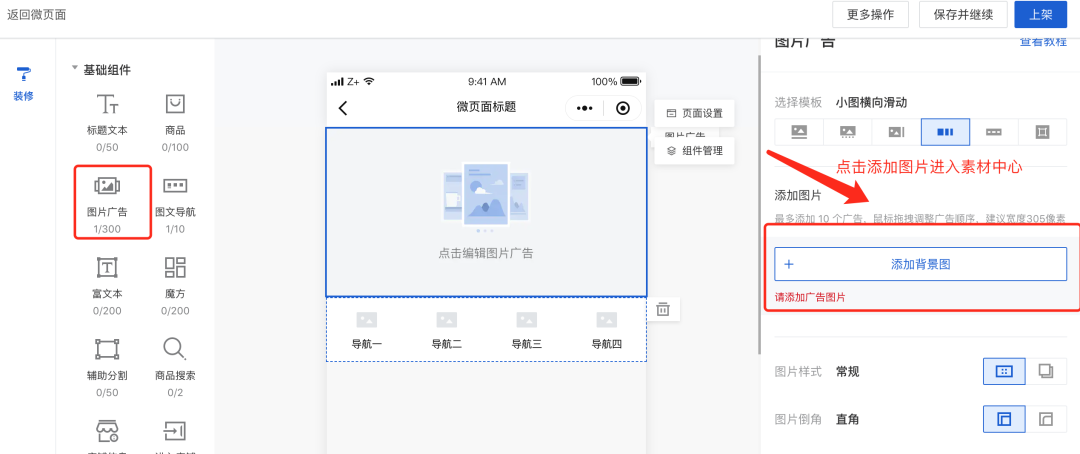The image size is (1080, 454).
Task: Click the phone preview back arrow
Action: coord(342,108)
